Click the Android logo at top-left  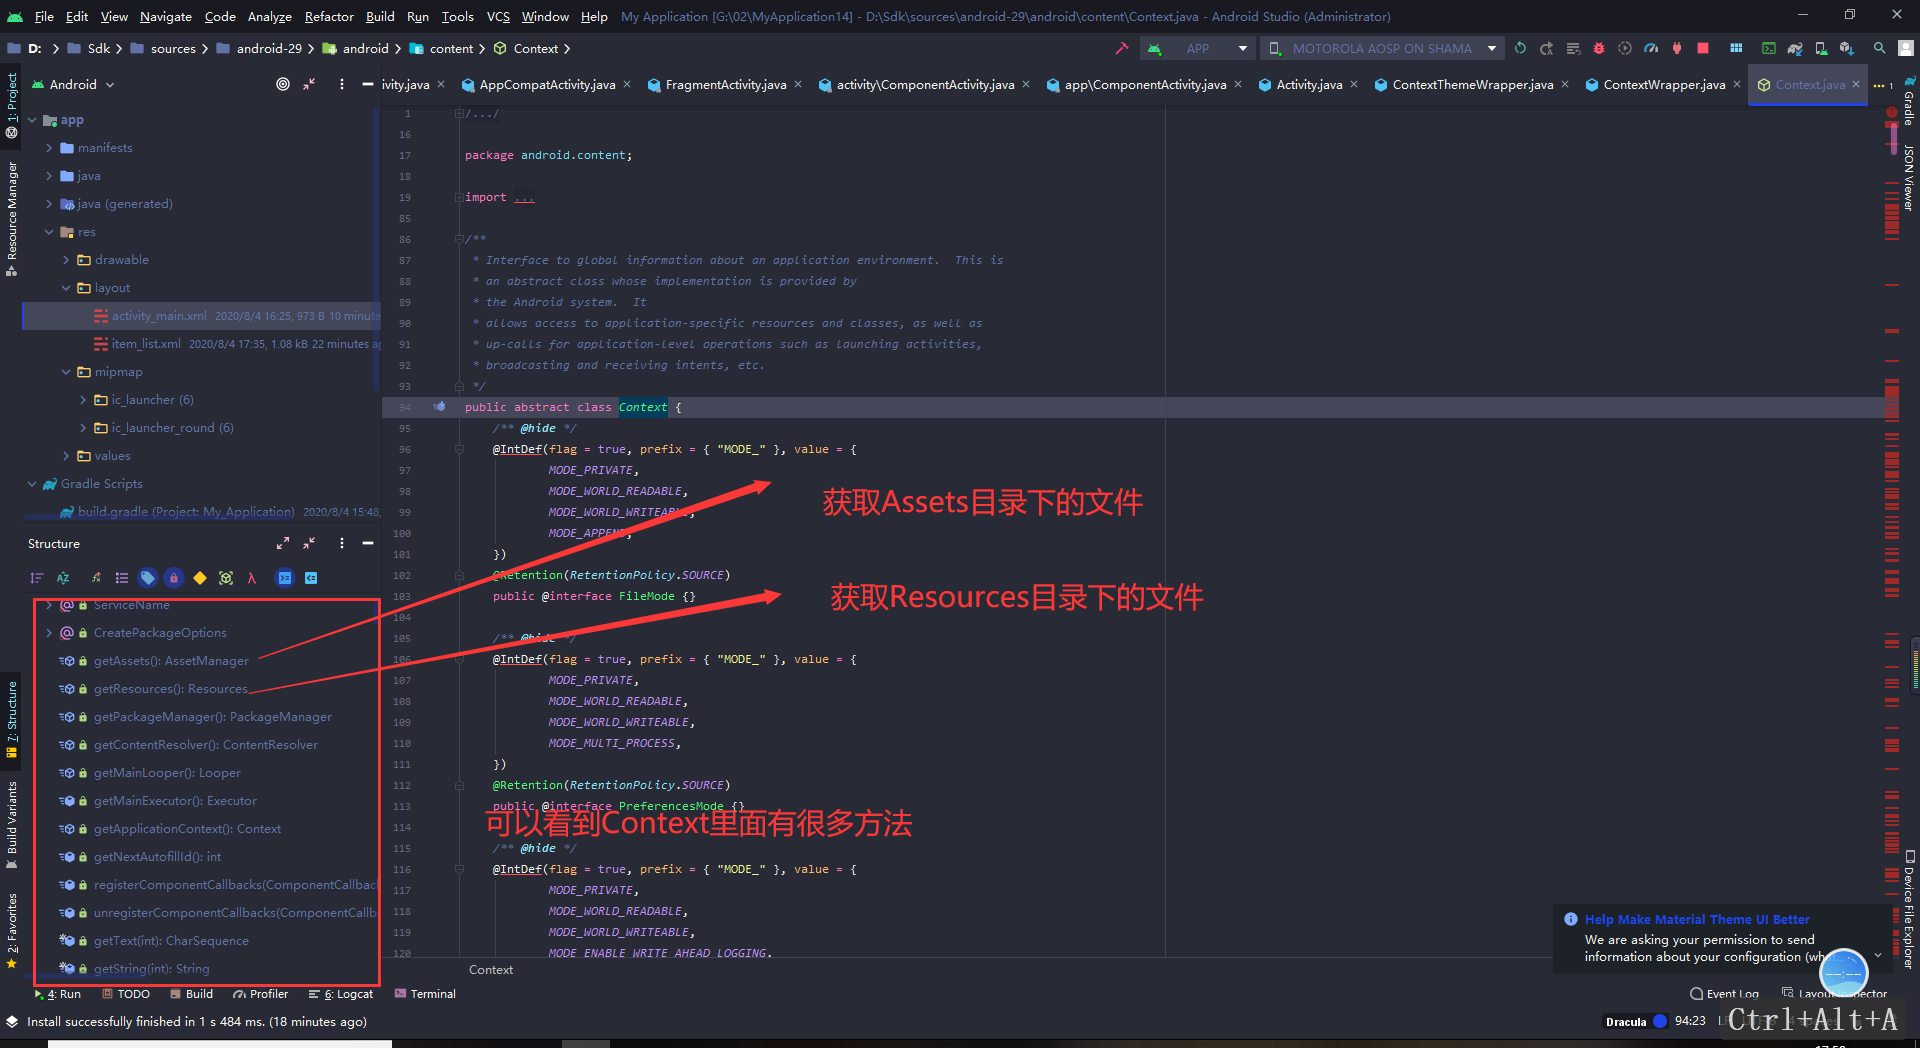point(14,16)
